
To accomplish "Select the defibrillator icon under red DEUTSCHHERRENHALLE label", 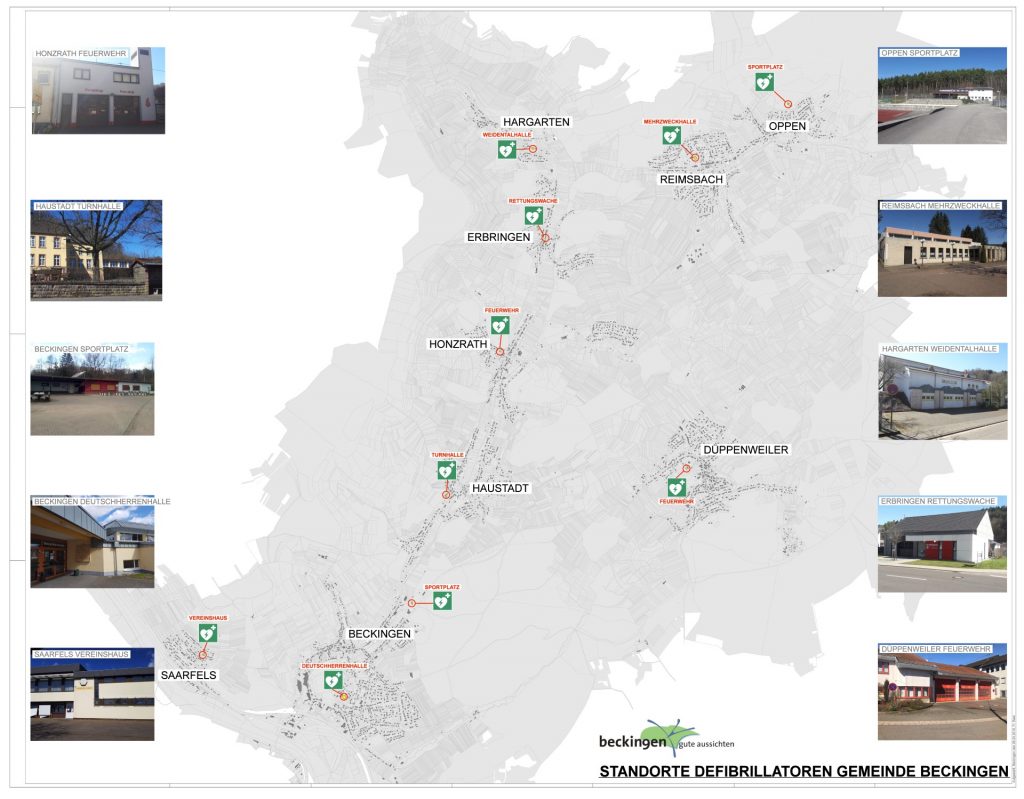I will pos(333,680).
